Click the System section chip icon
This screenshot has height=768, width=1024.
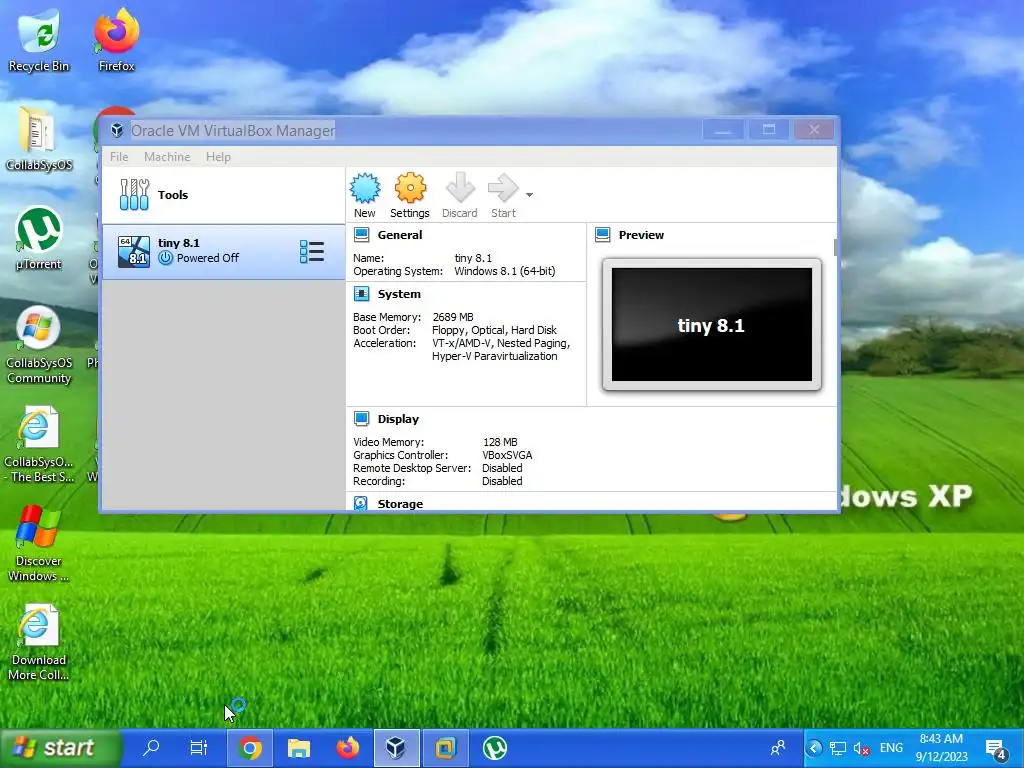[362, 294]
